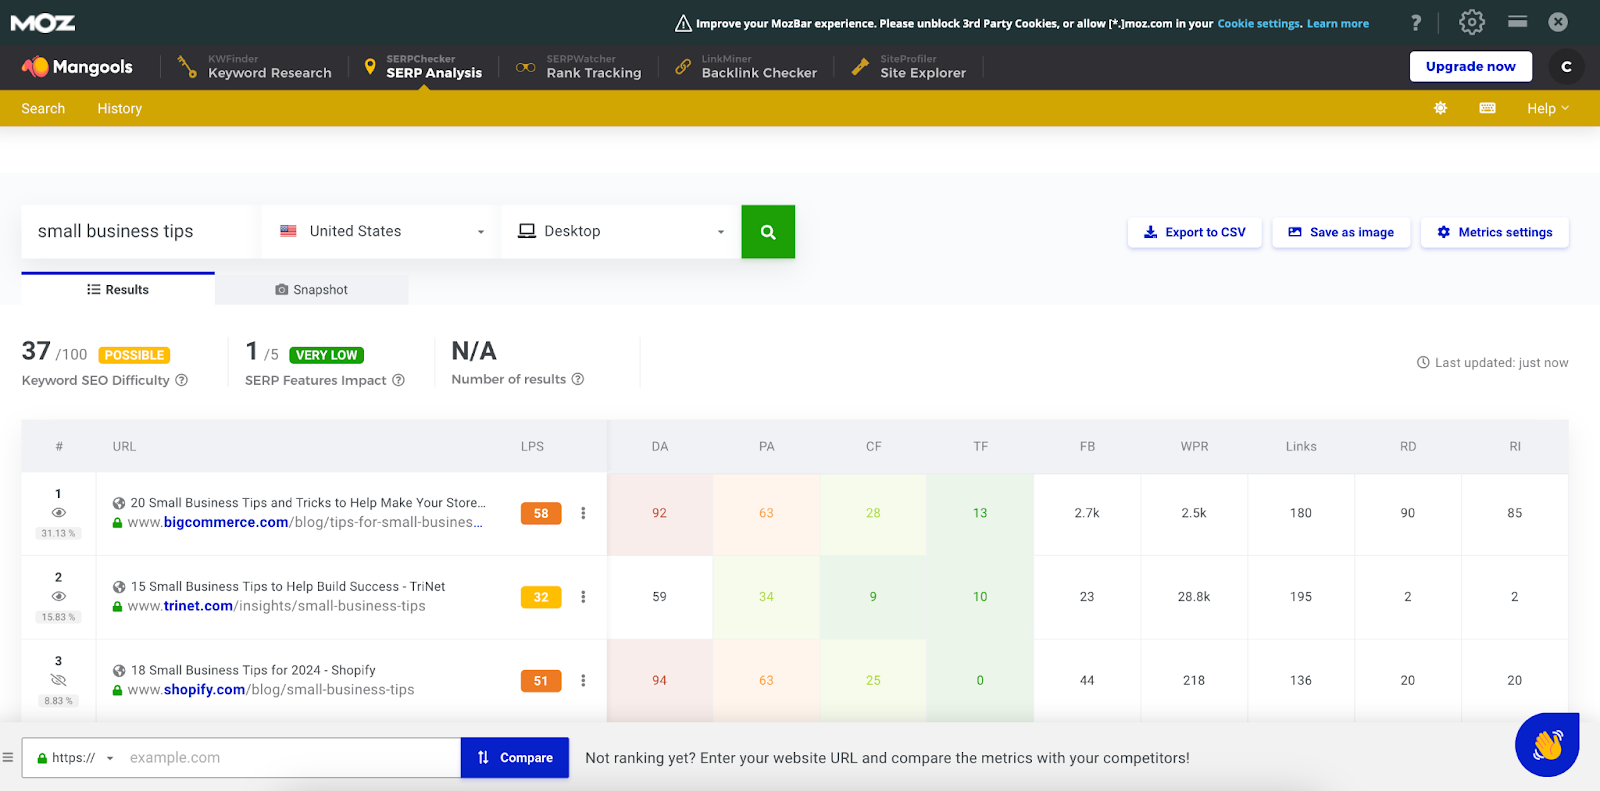The image size is (1600, 791).
Task: Open Metrics settings
Action: click(1495, 232)
